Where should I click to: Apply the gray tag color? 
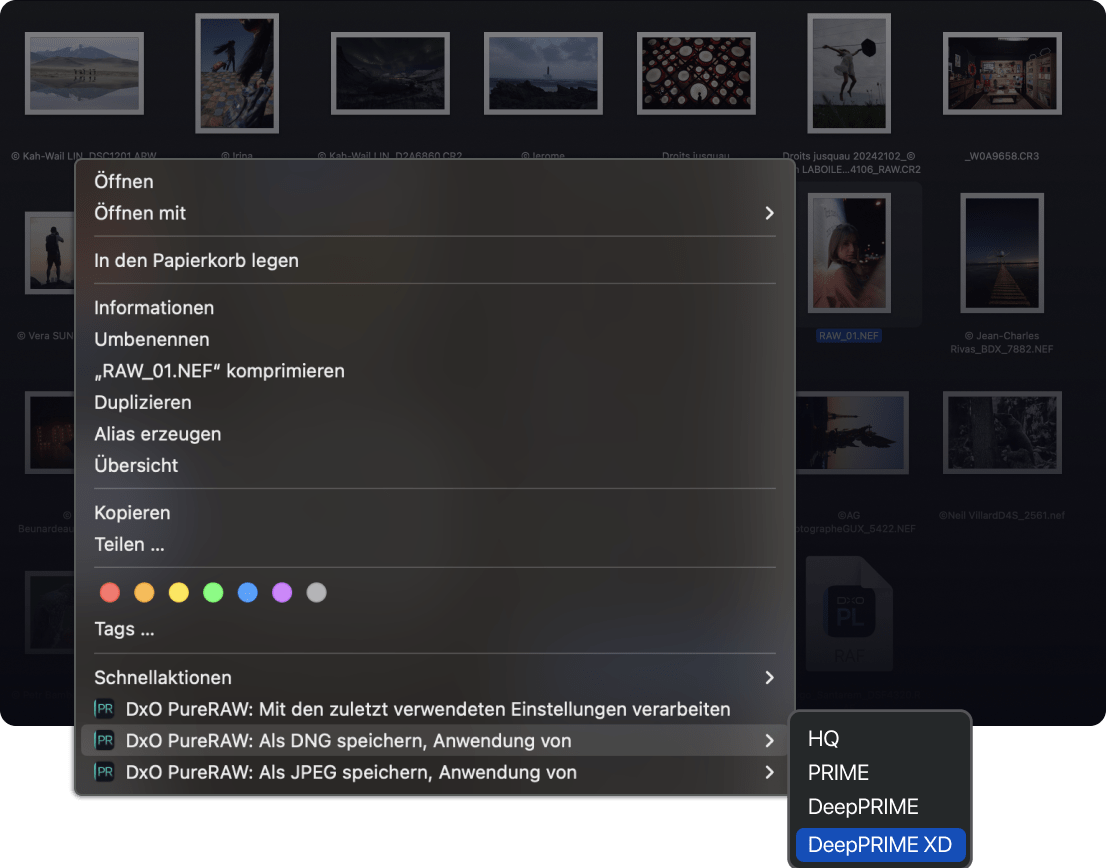[x=317, y=592]
